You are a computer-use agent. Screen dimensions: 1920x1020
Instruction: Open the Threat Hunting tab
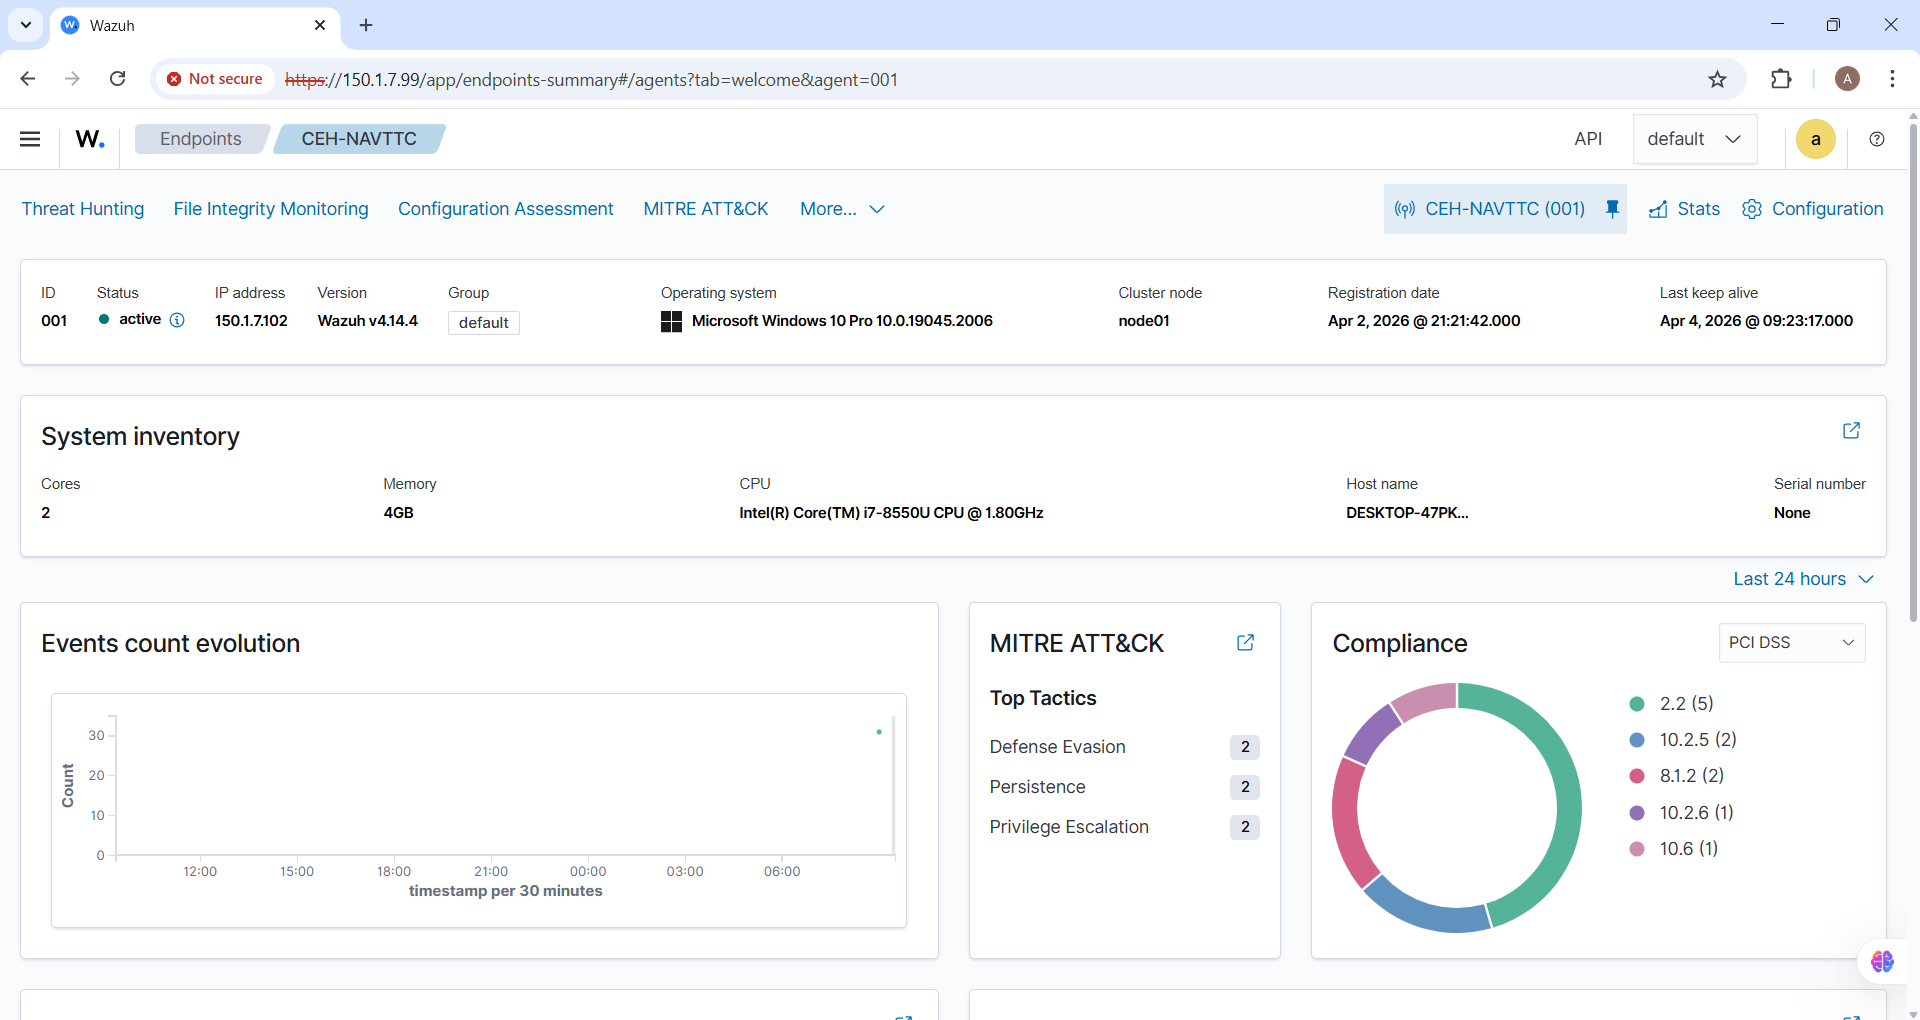[83, 209]
